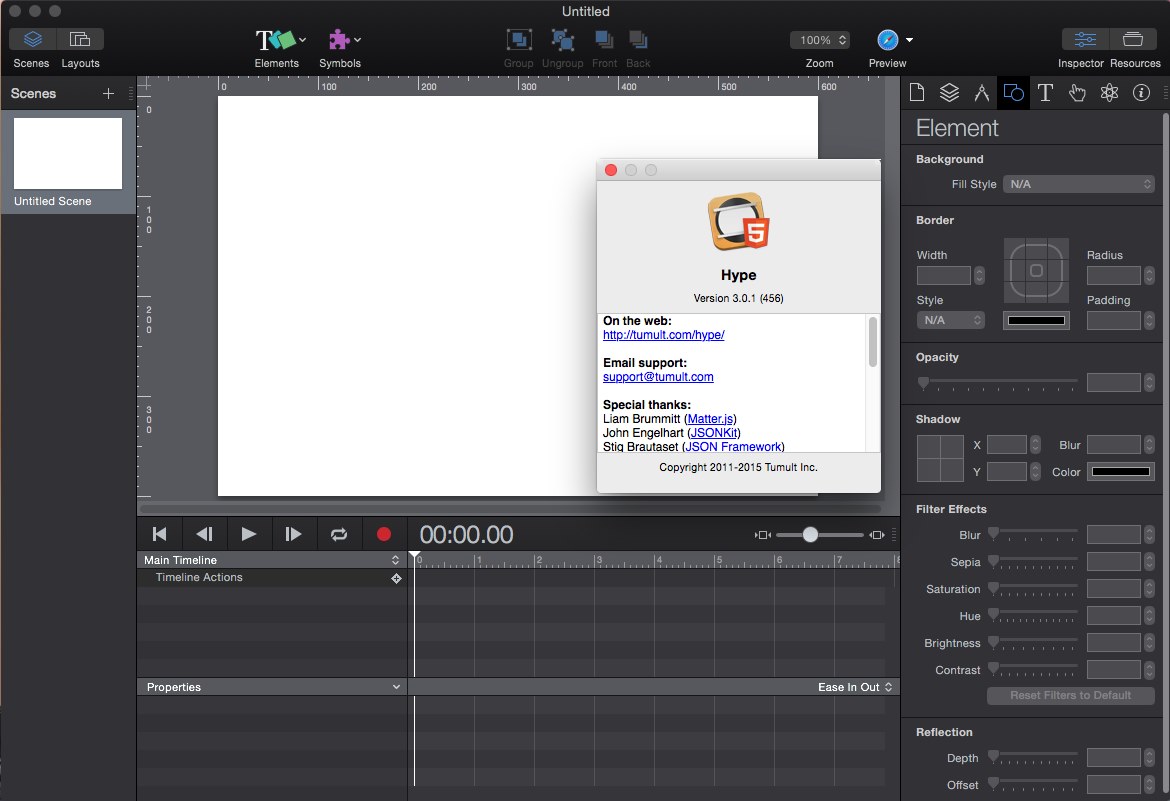Click the Ungroup toolbar icon
Image resolution: width=1170 pixels, height=801 pixels.
tap(563, 40)
